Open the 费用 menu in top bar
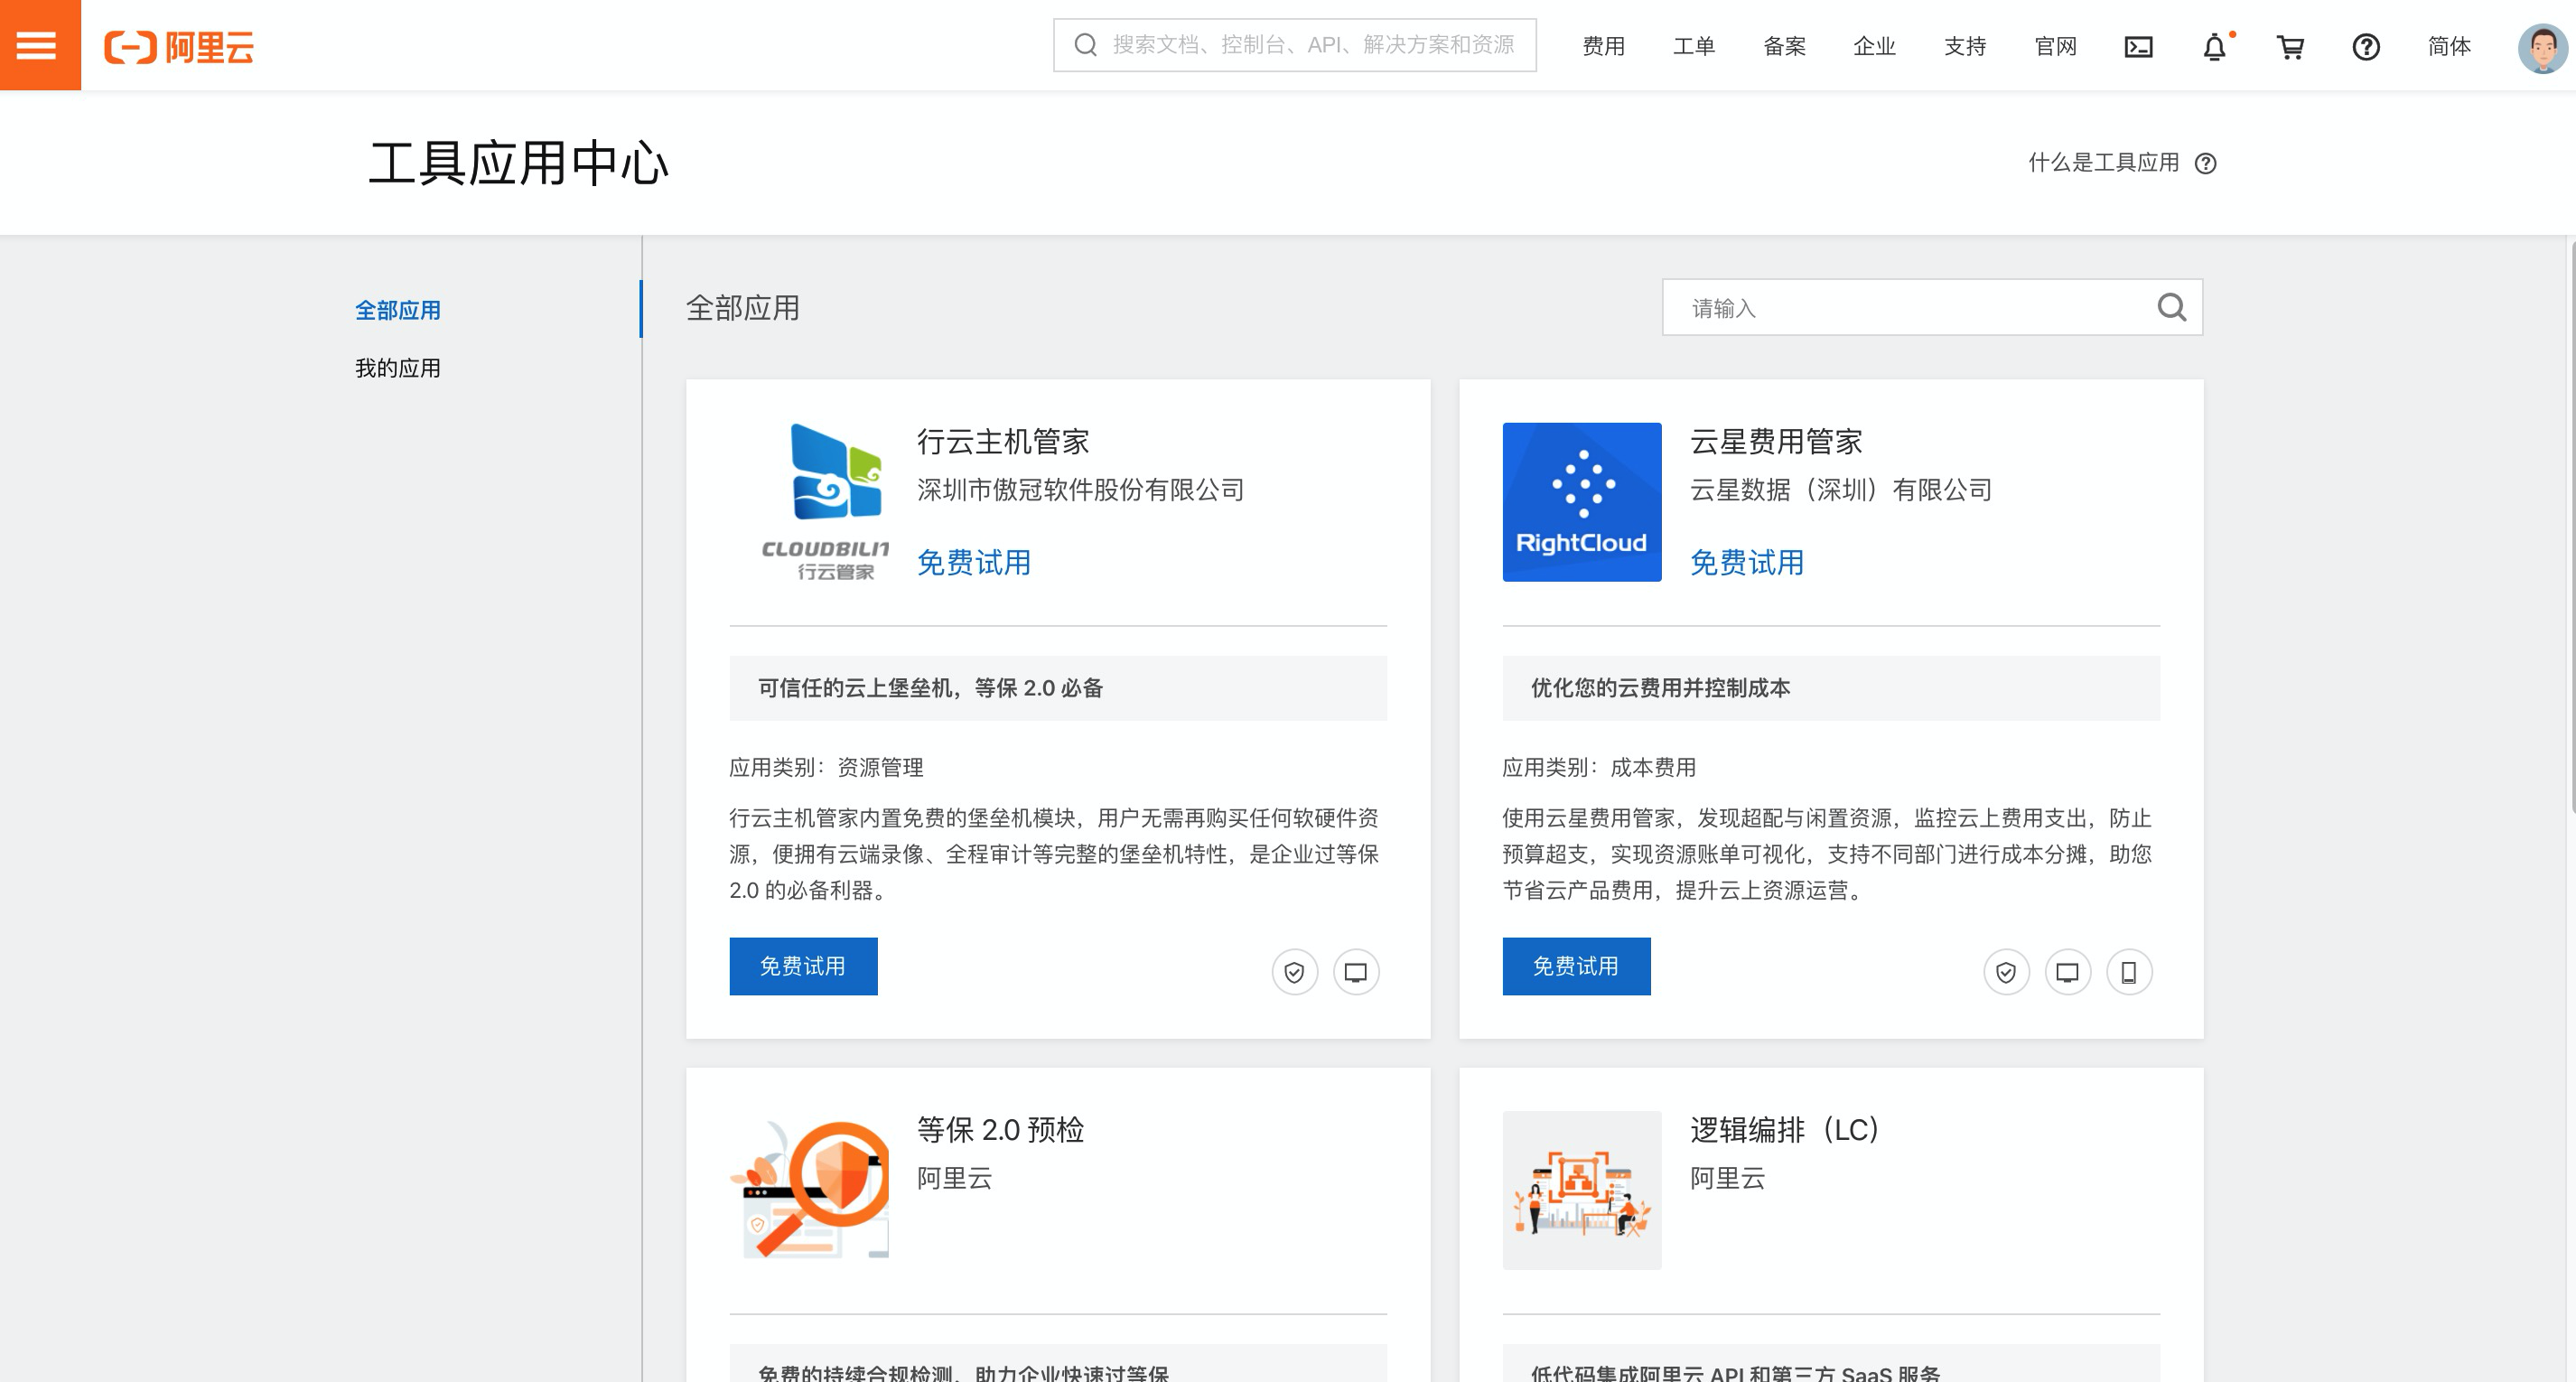Screen dimensions: 2576x1382 point(1603,46)
